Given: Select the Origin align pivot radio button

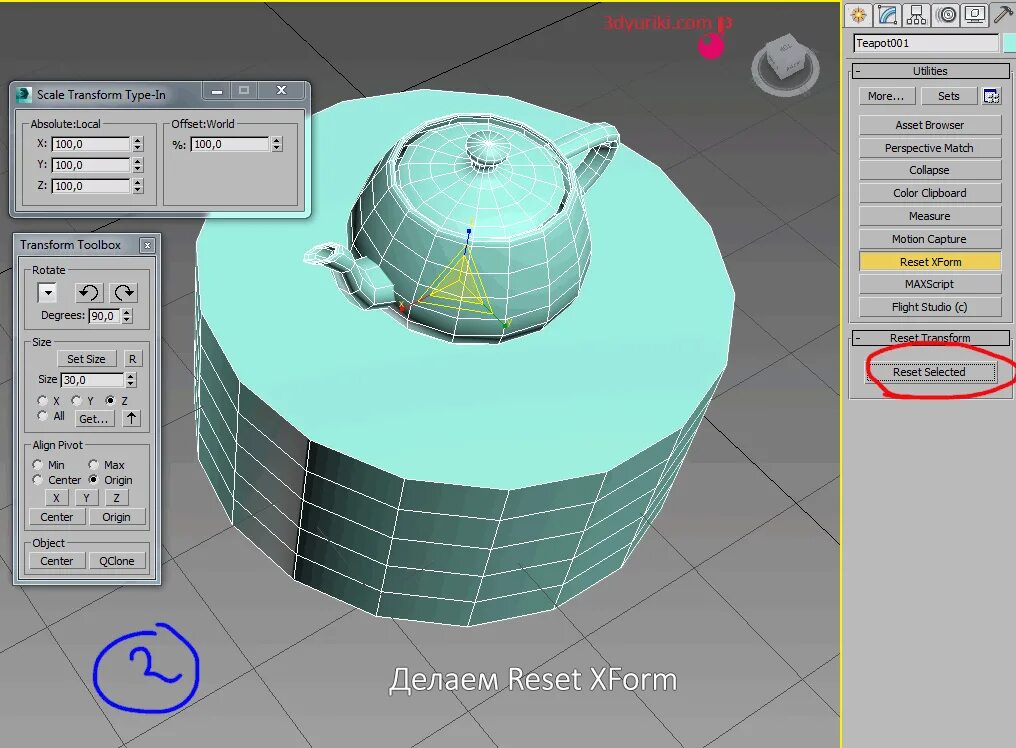Looking at the screenshot, I should click(93, 480).
